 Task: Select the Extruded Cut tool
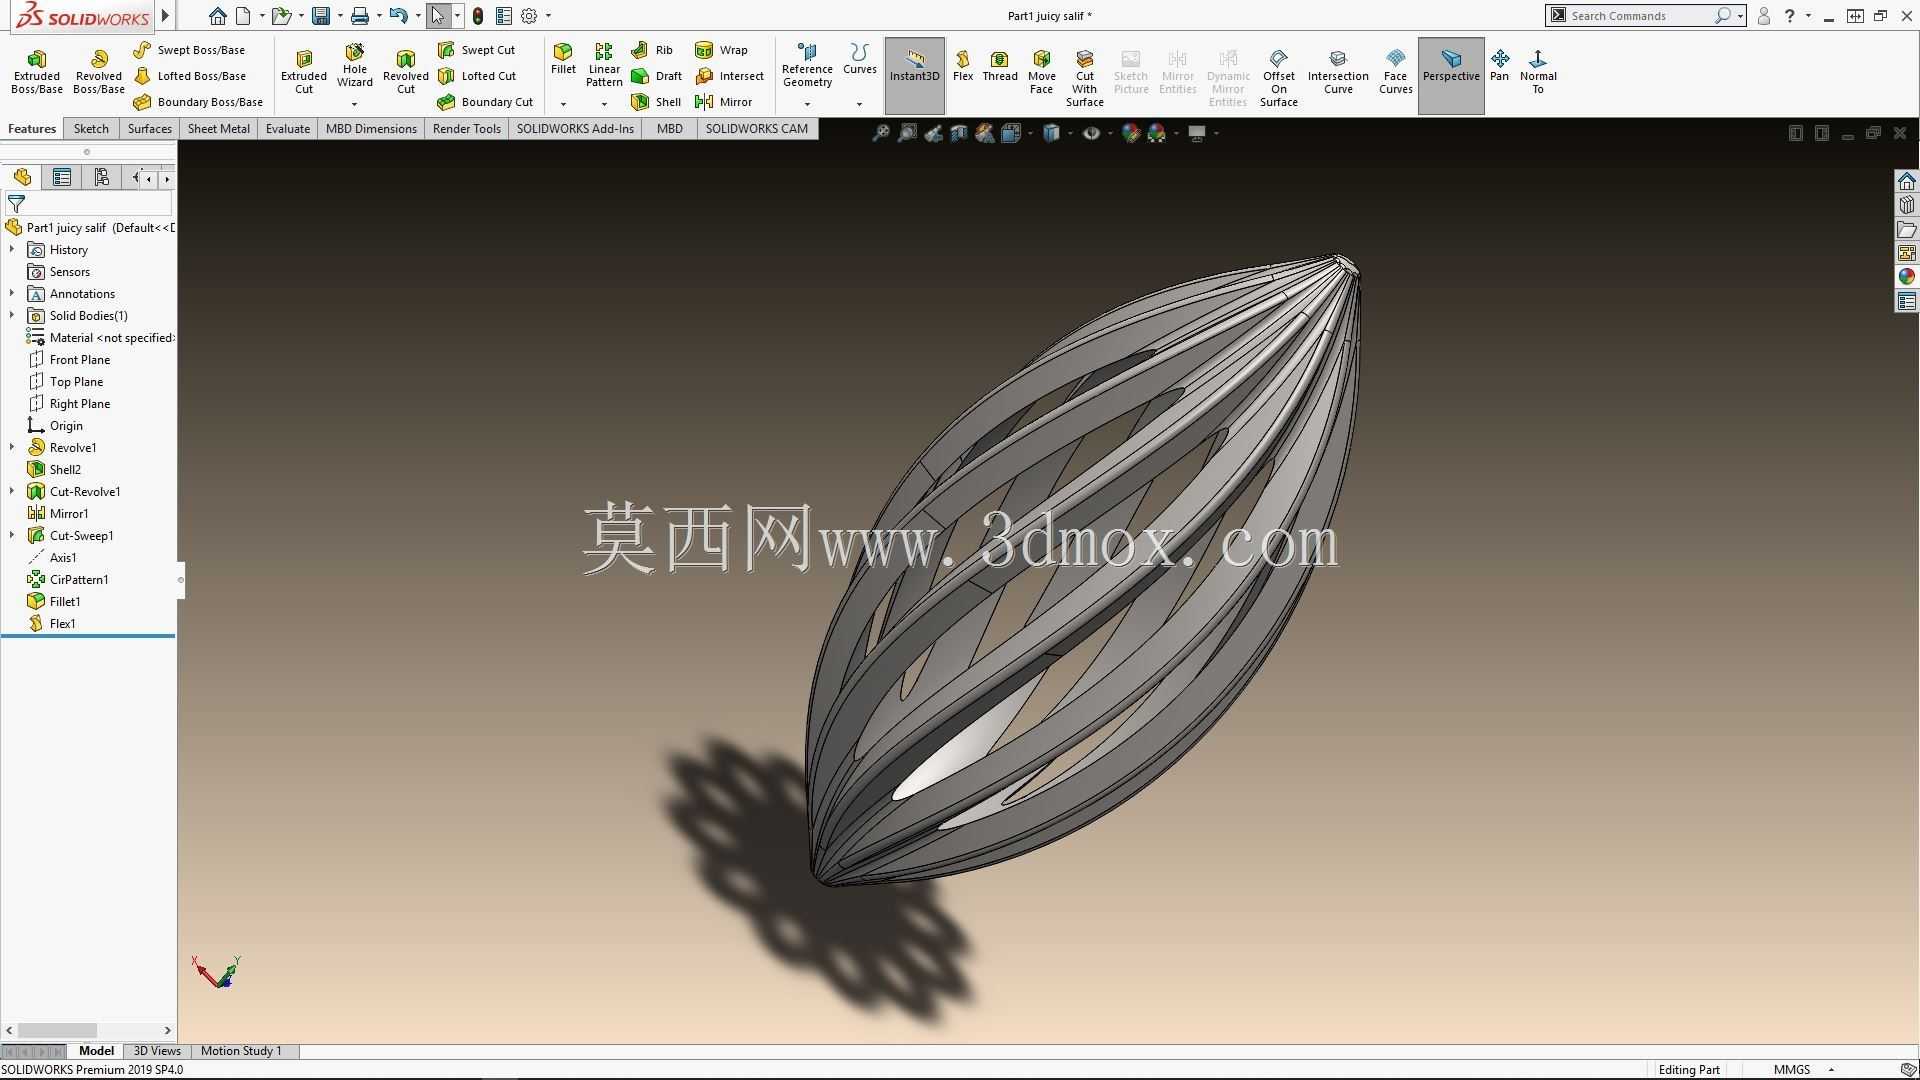(x=304, y=72)
